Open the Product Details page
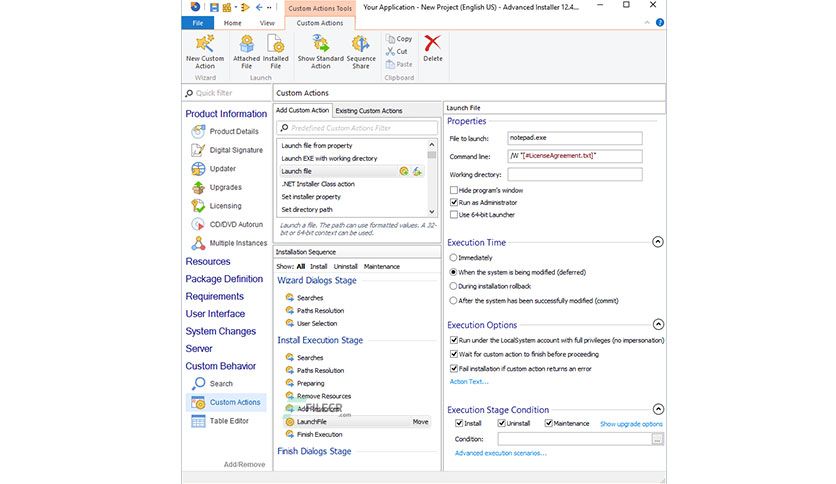The image size is (836, 484). pos(225,131)
